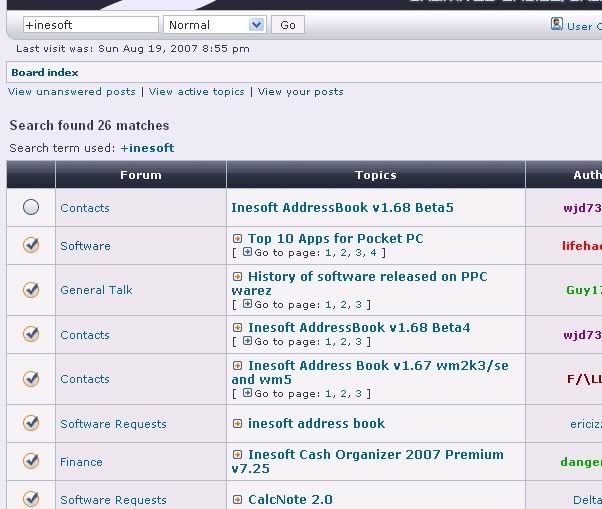This screenshot has height=509, width=602.
Task: Click the User Control Panel icon
Action: pos(557,25)
